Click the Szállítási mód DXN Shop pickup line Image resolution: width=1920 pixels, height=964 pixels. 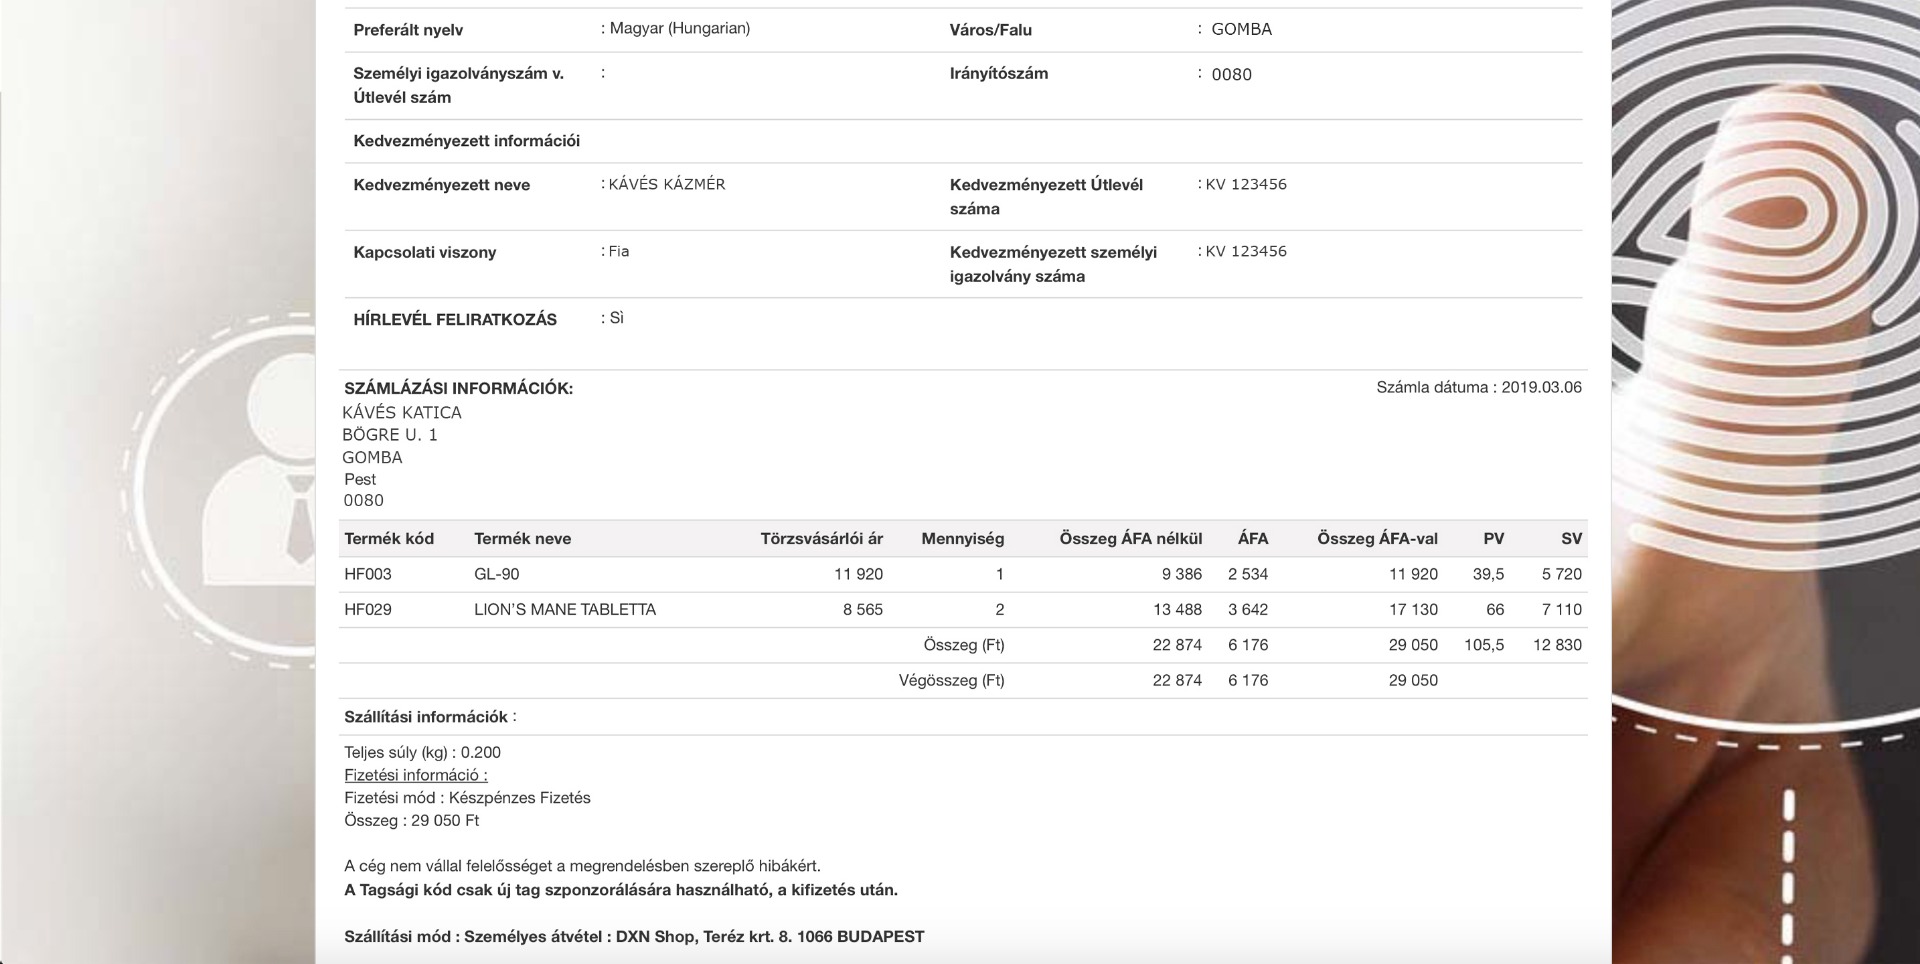coord(634,937)
